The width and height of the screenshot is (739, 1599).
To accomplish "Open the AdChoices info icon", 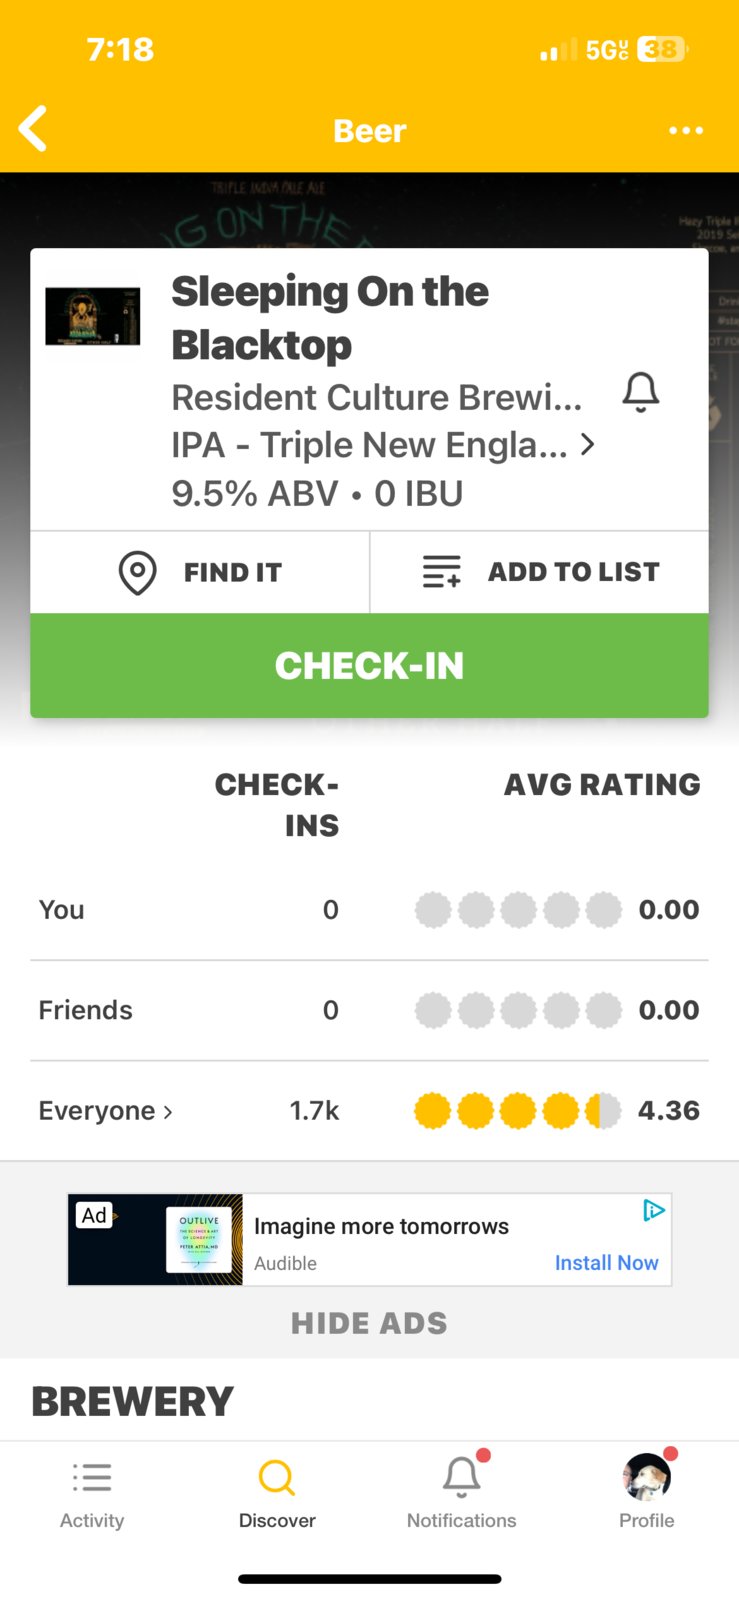I will 653,1210.
